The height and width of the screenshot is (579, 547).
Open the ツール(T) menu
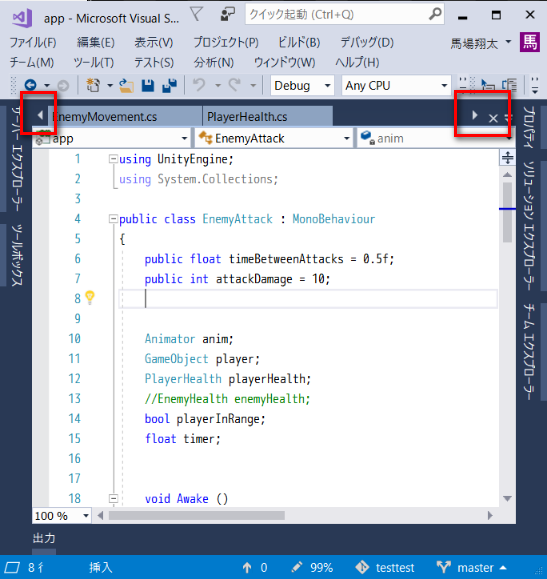94,62
